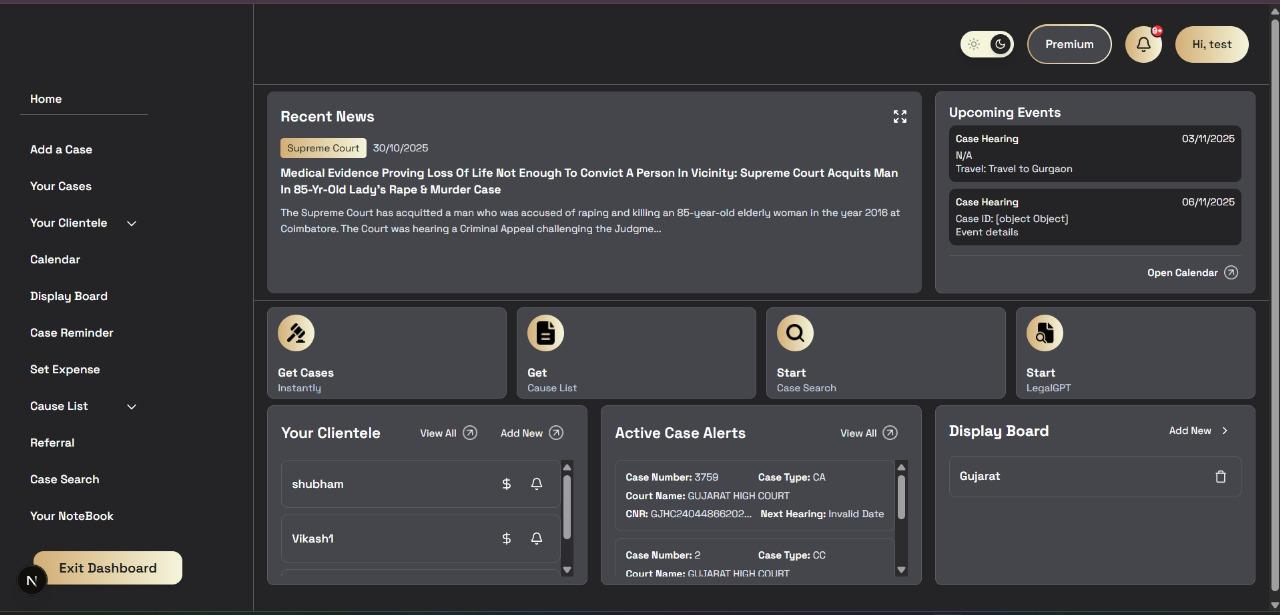
Task: Click the dollar icon next to Vikash1
Action: [x=506, y=538]
